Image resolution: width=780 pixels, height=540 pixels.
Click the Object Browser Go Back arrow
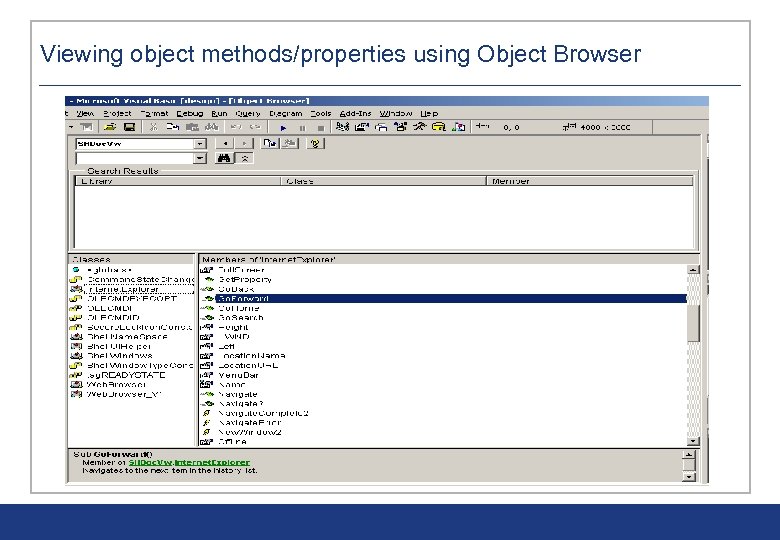tap(225, 143)
